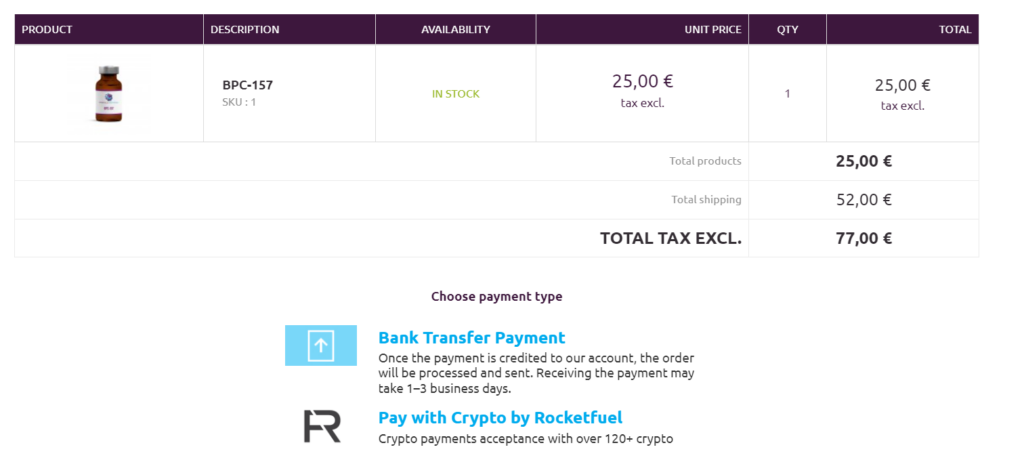Click the PRODUCT column header

point(47,30)
